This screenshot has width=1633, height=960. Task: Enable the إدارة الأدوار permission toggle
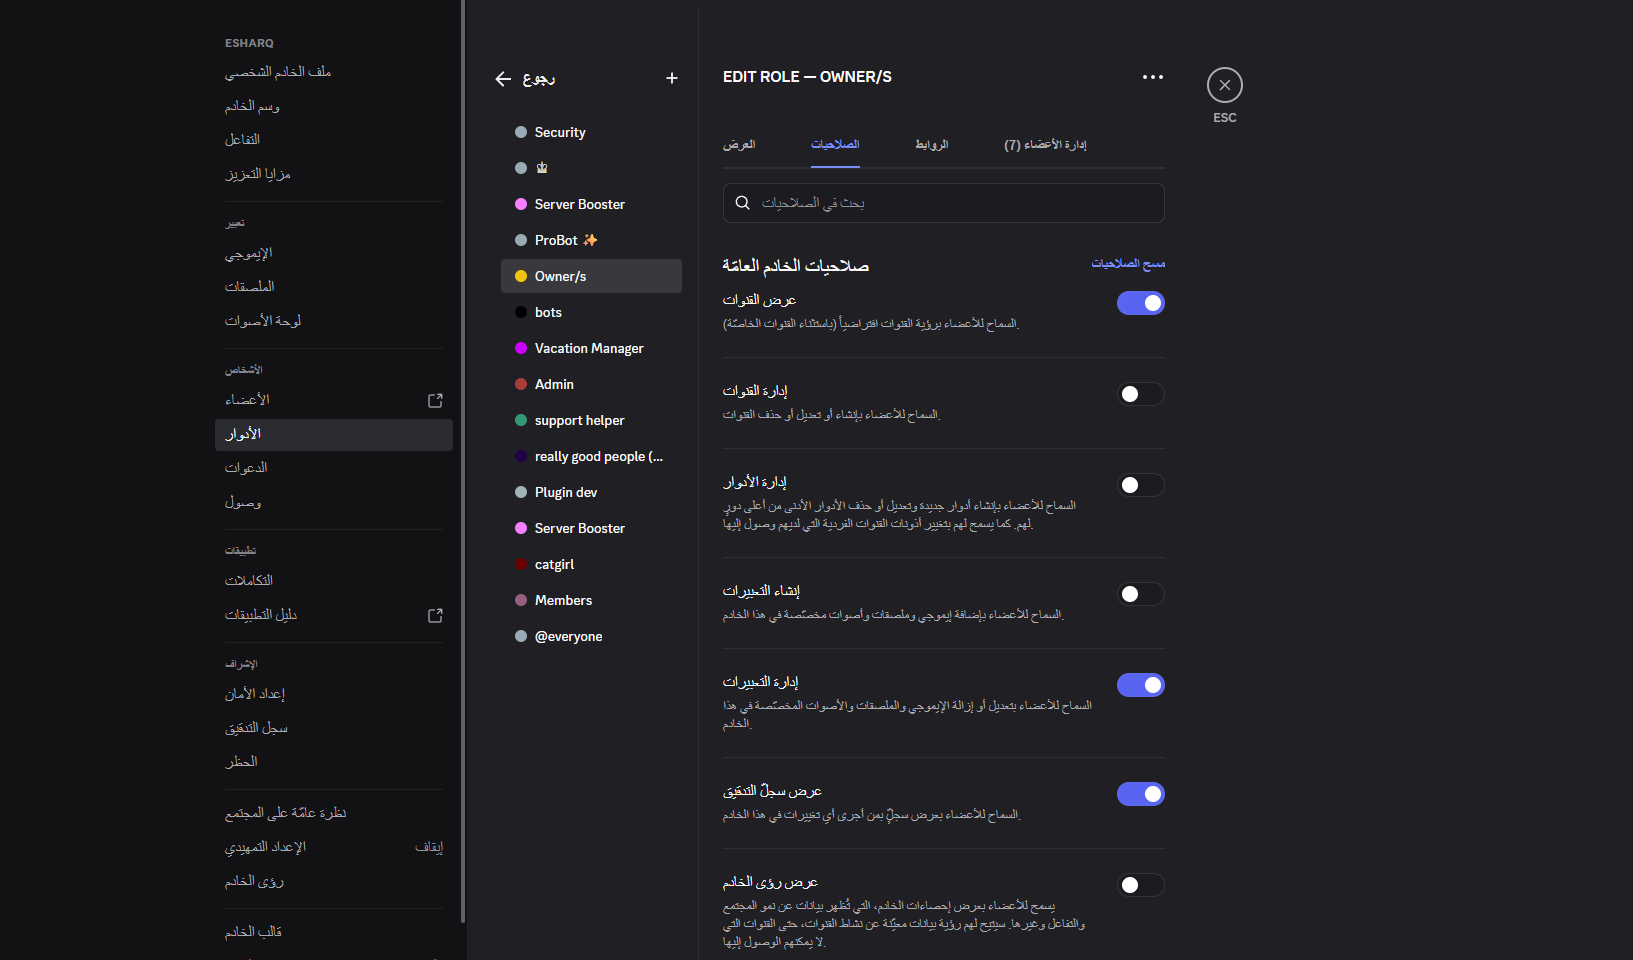(1141, 485)
